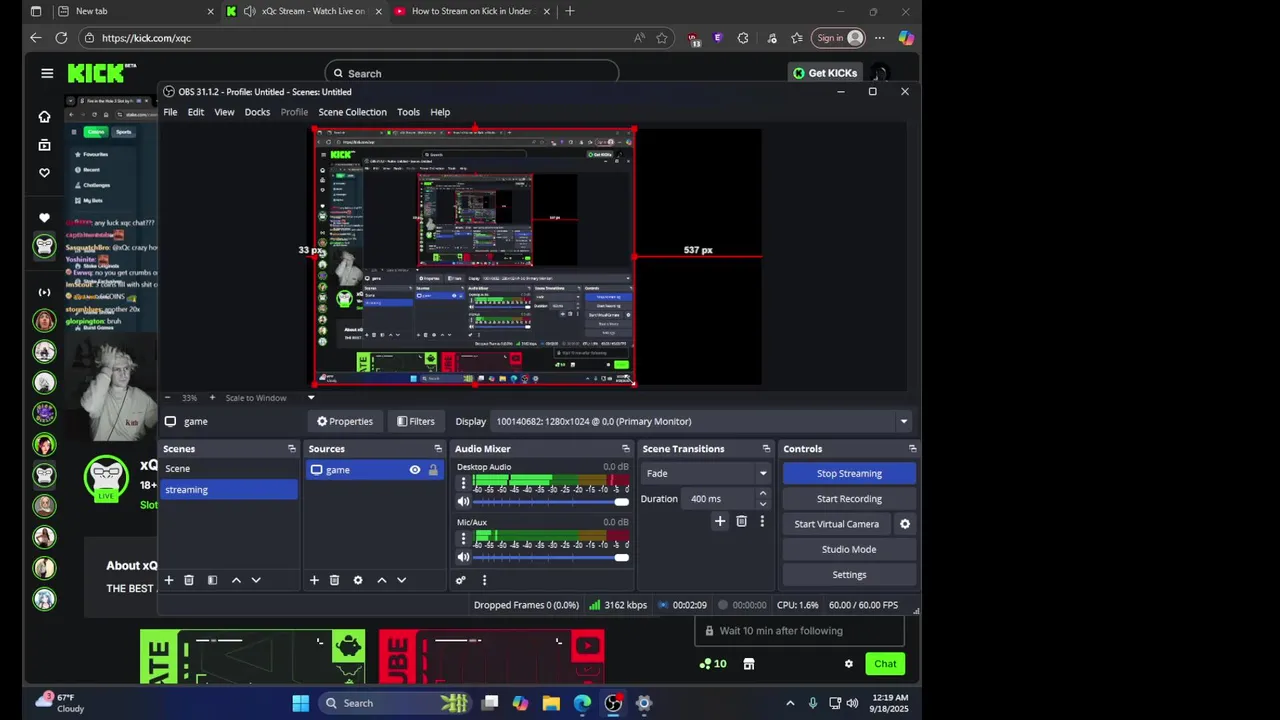
Task: Pop out the Scene Transitions dock
Action: coord(767,449)
